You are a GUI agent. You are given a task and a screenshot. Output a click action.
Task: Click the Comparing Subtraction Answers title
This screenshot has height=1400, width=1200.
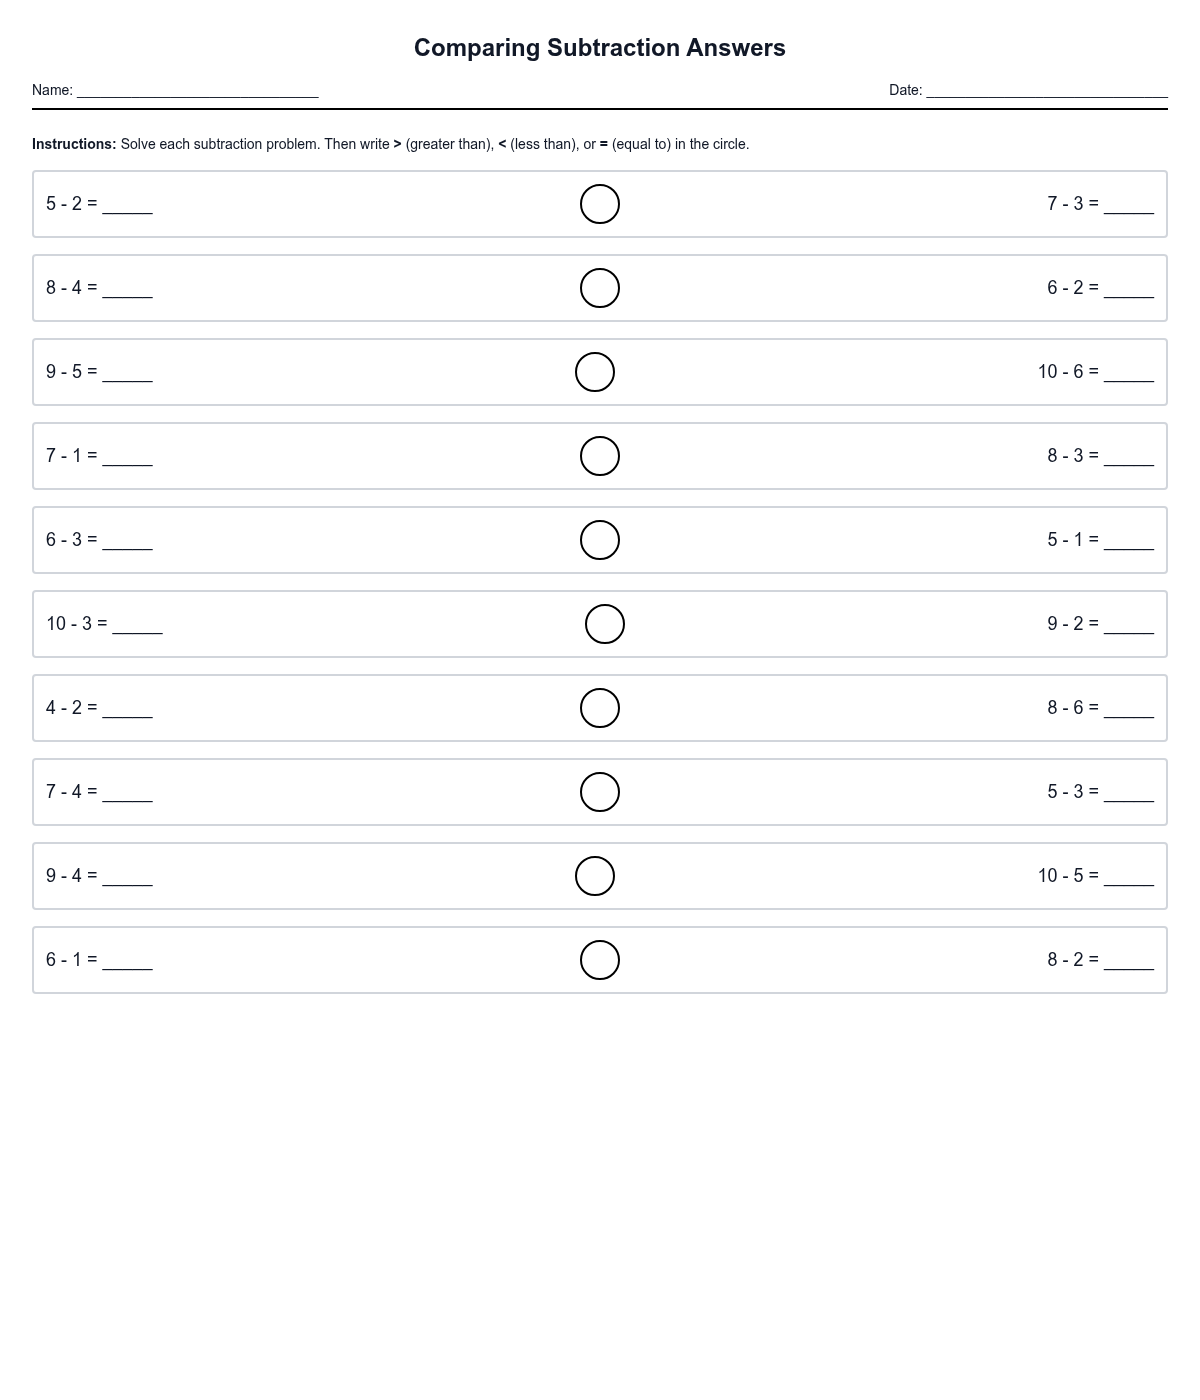tap(600, 48)
